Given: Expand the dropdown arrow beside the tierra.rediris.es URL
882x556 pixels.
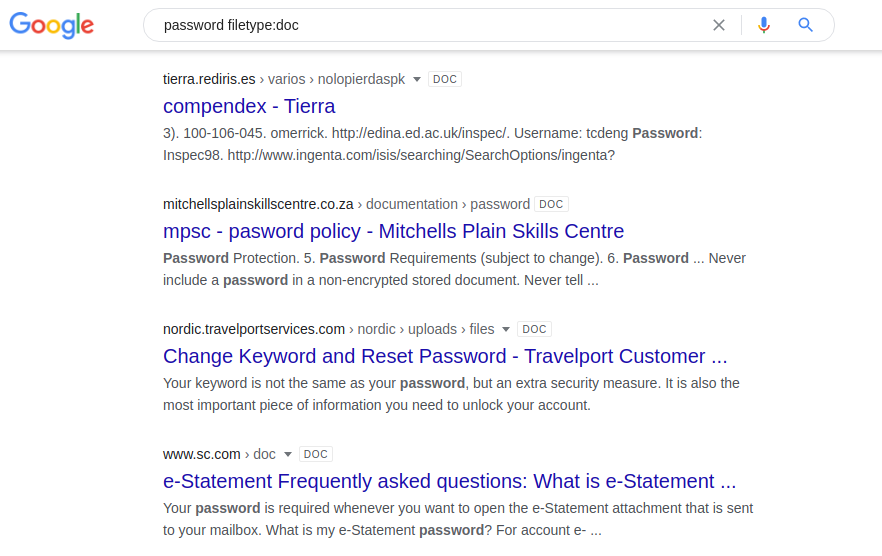Looking at the screenshot, I should click(417, 80).
